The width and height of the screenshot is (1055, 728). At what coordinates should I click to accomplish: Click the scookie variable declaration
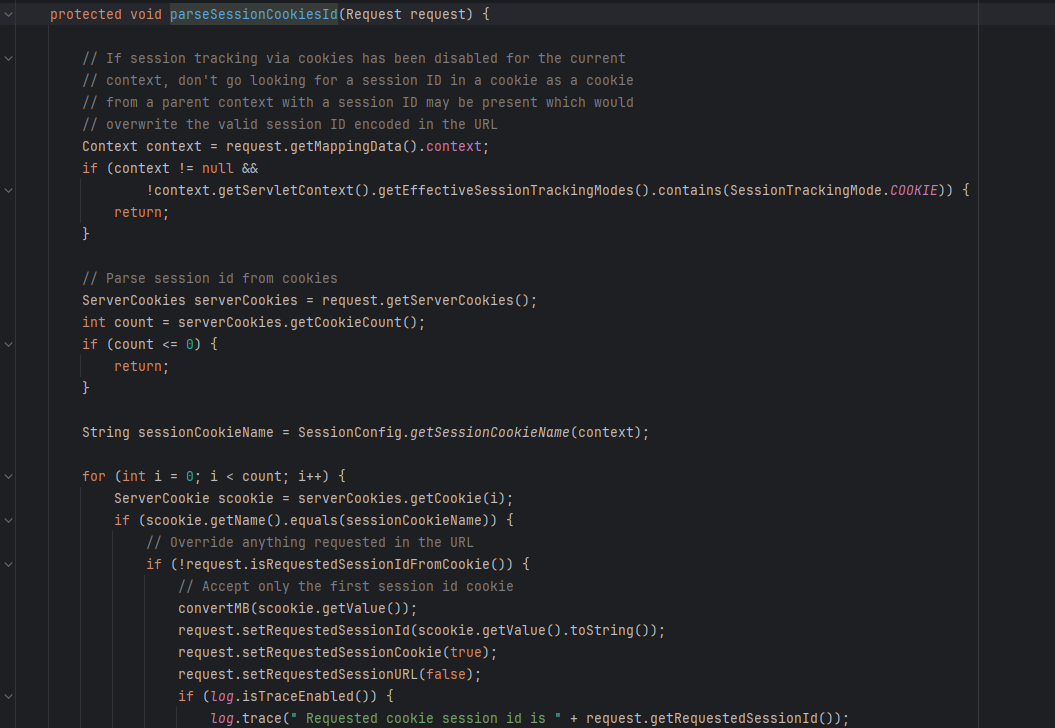tap(246, 499)
